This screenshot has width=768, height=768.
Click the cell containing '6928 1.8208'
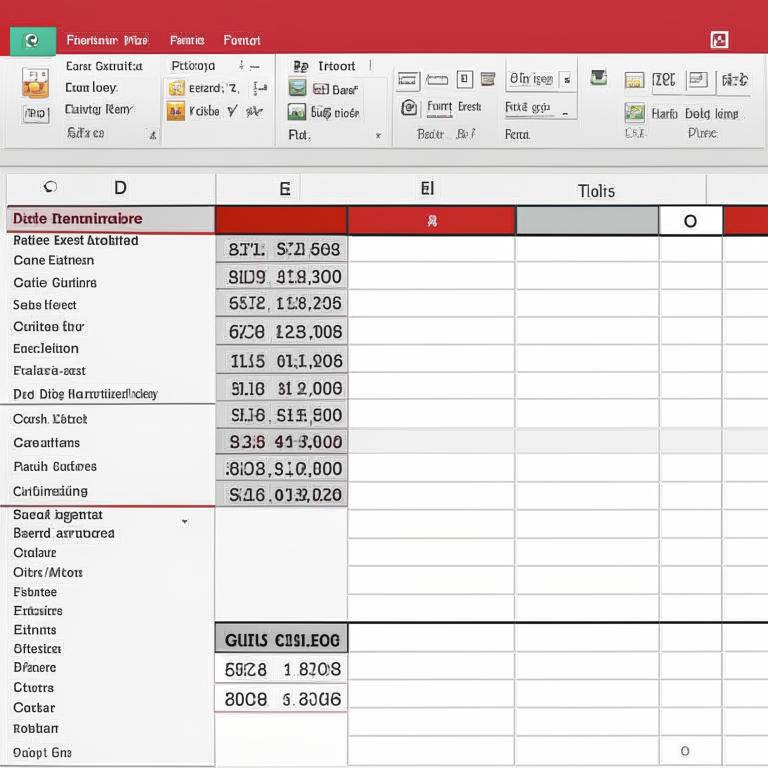click(282, 669)
